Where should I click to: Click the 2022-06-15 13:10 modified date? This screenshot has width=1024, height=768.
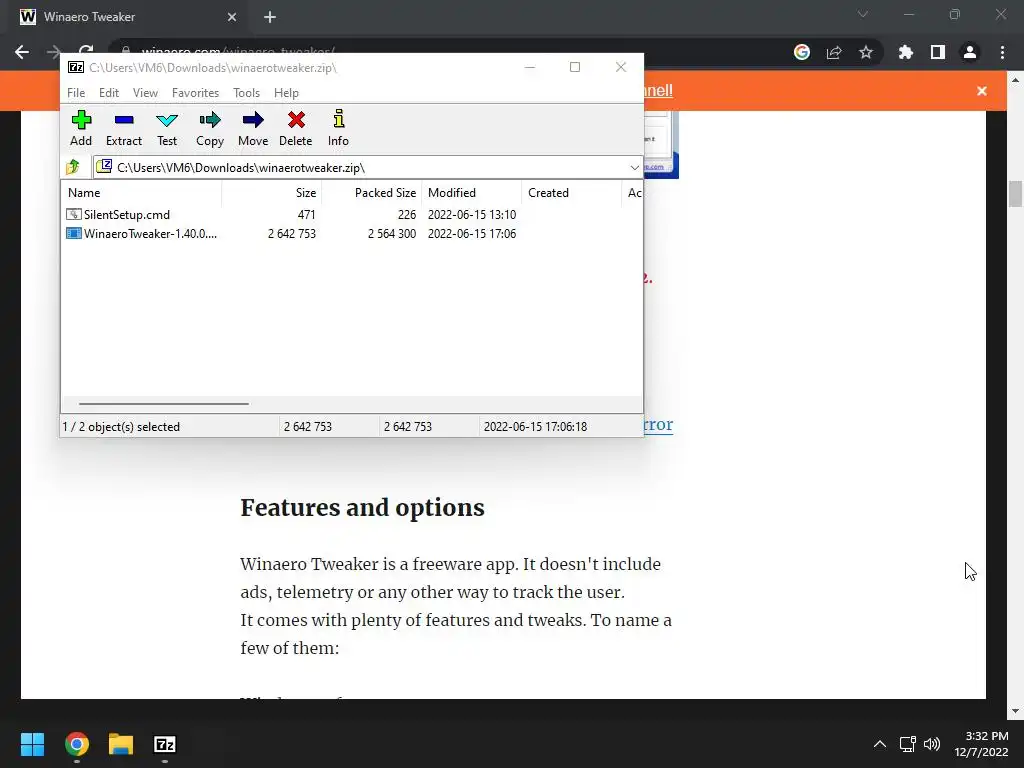(472, 215)
